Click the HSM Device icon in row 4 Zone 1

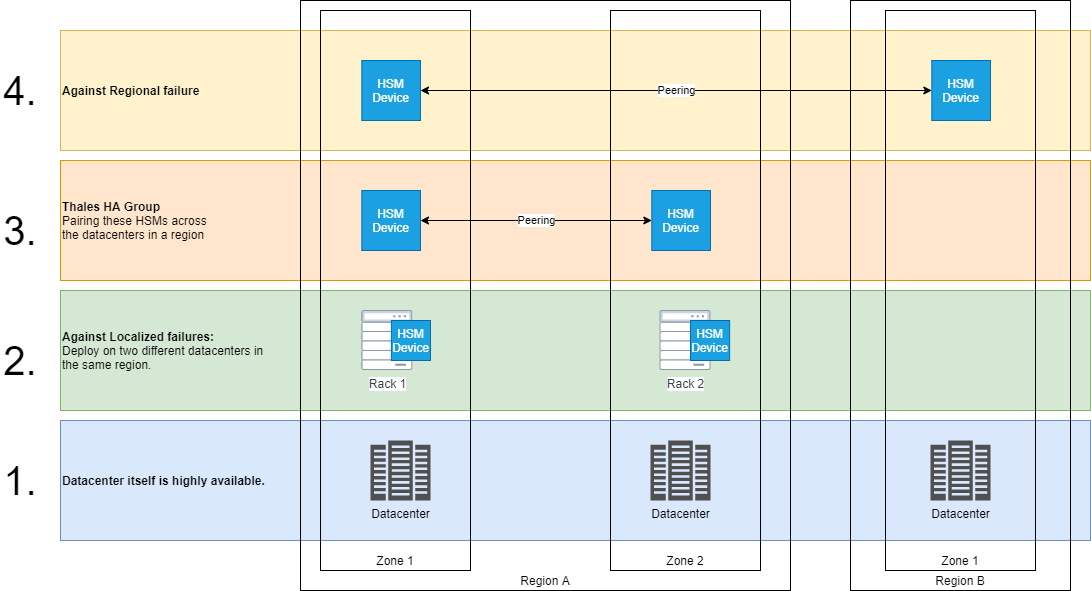[x=391, y=90]
